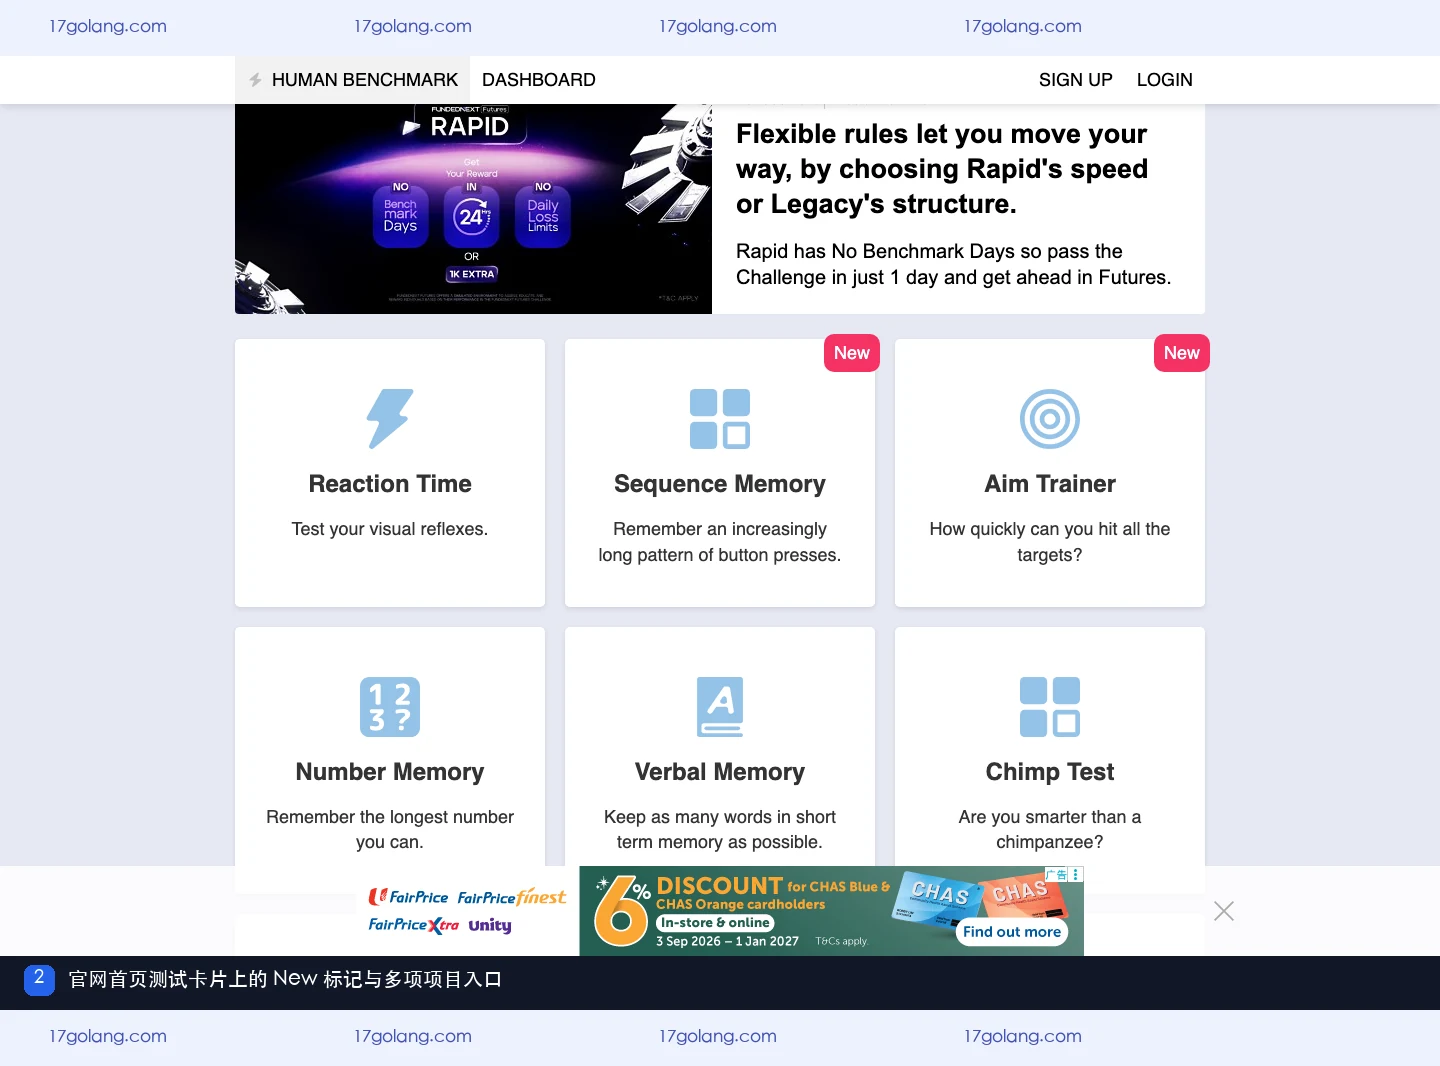1440x1066 pixels.
Task: Click 'Keep as many words in short term memory' text
Action: tap(720, 830)
